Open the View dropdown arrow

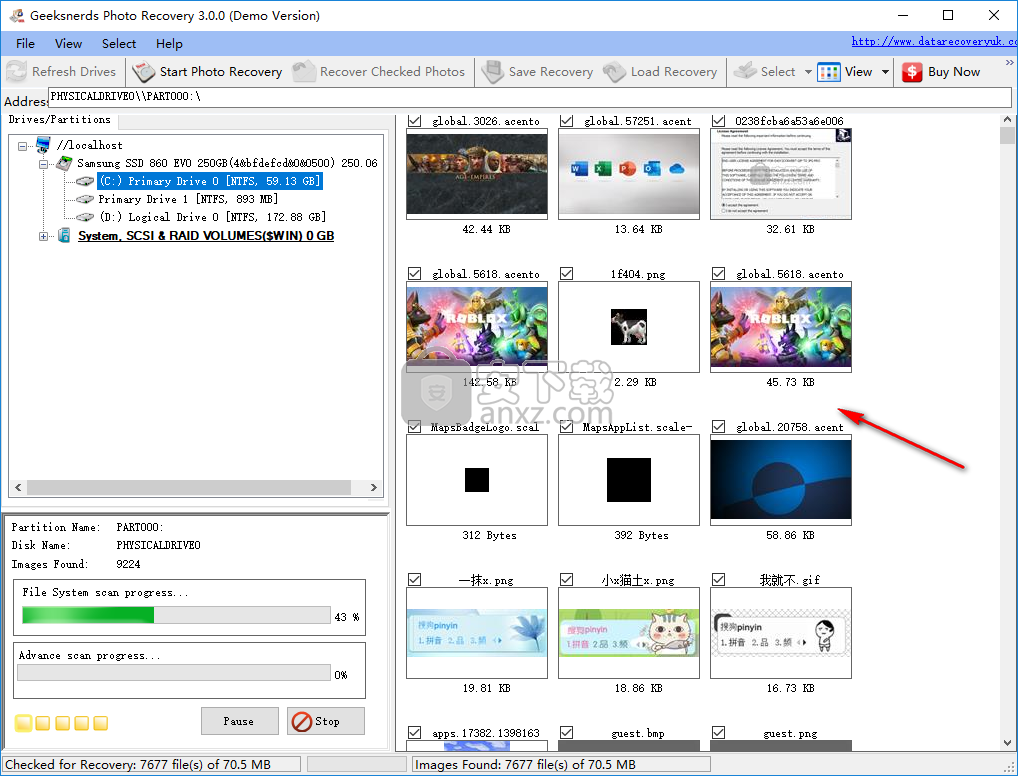coord(885,72)
